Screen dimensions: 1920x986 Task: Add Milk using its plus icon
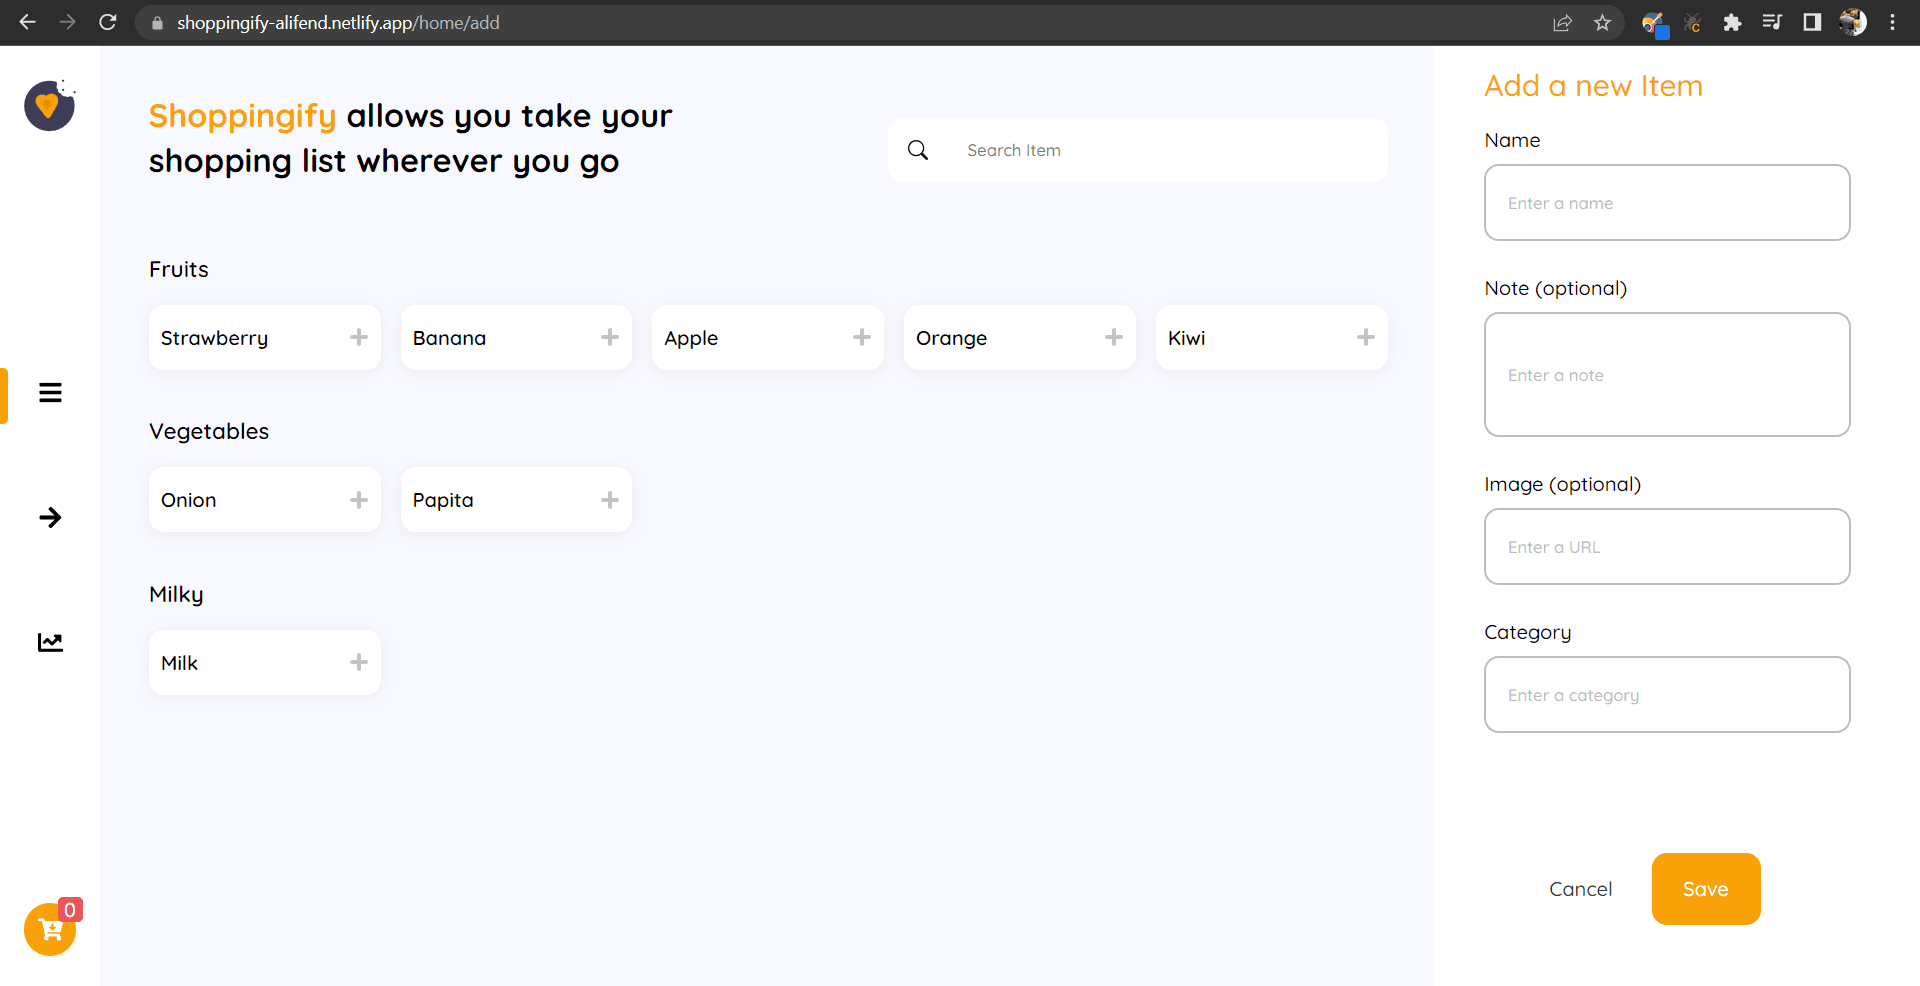359,662
